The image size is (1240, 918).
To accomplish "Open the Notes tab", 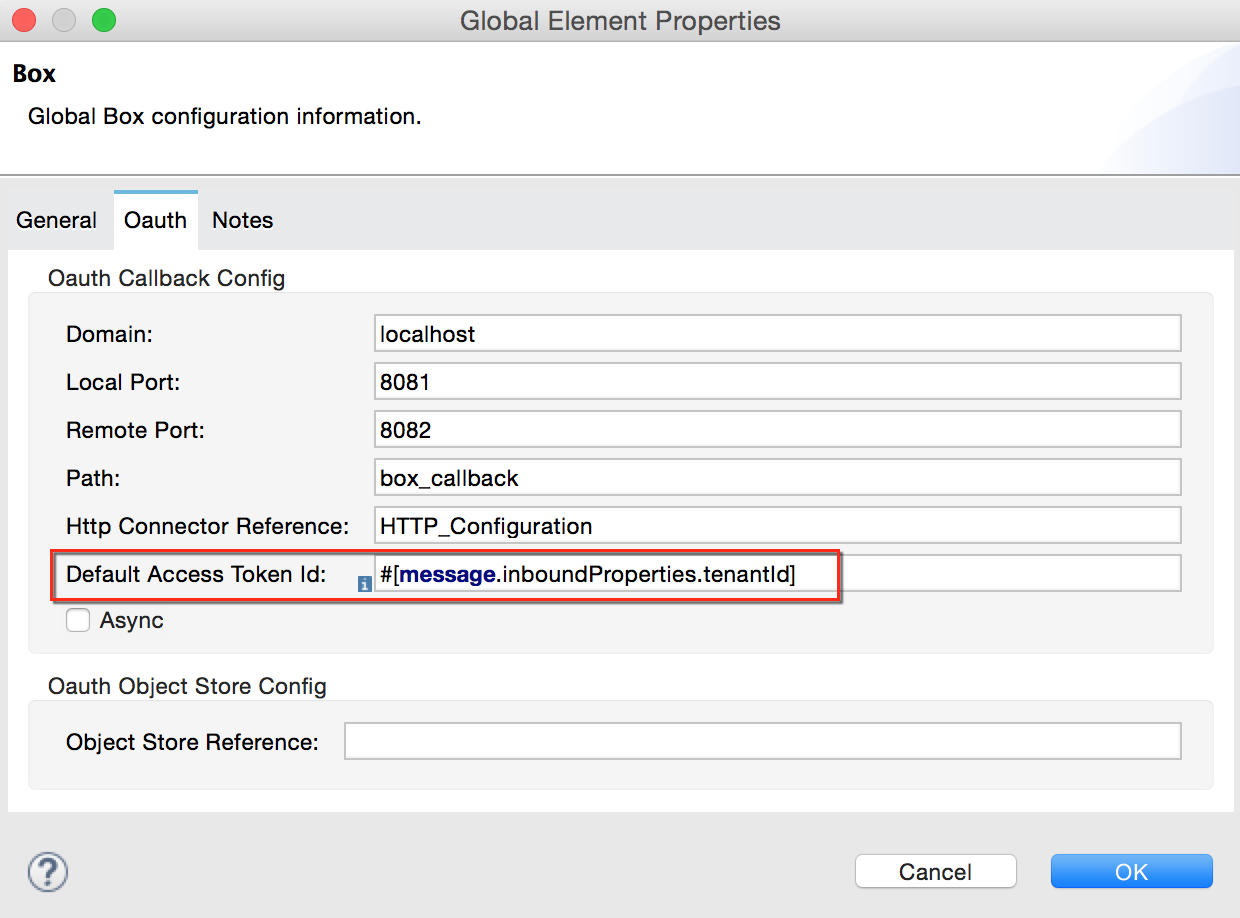I will [x=242, y=220].
